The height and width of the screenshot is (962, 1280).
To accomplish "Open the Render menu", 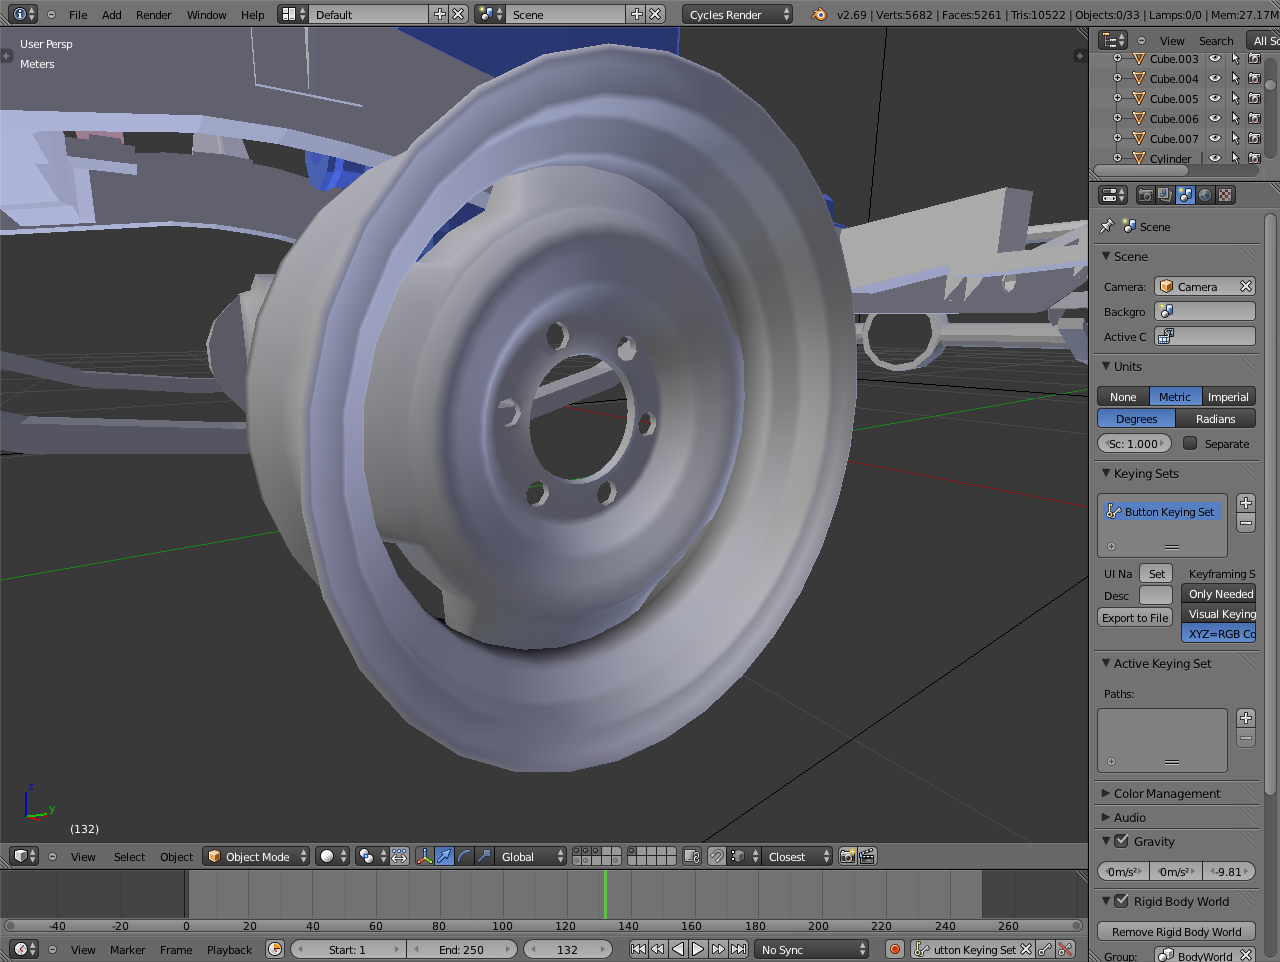I will point(154,14).
